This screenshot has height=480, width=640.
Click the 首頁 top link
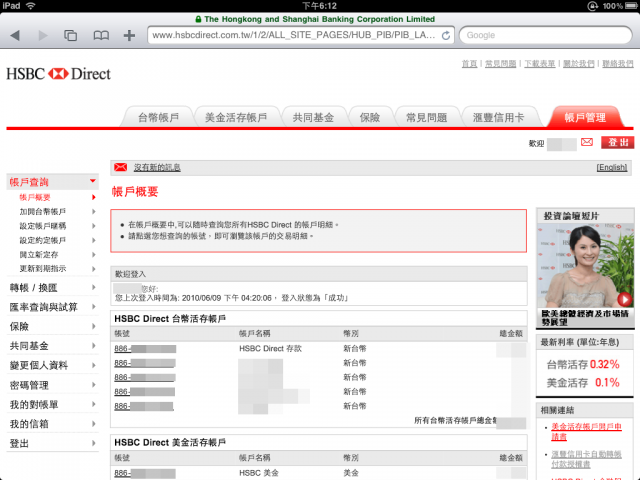pyautogui.click(x=469, y=64)
